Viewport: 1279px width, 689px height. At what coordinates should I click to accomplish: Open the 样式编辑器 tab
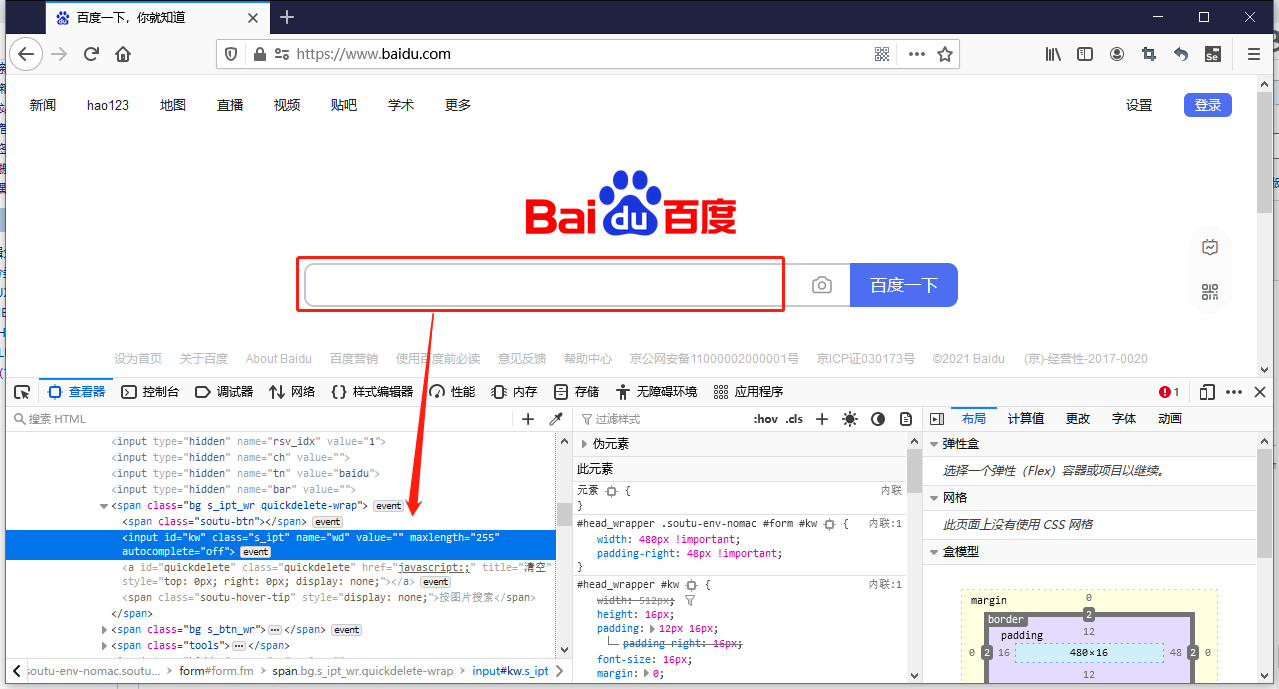[372, 392]
